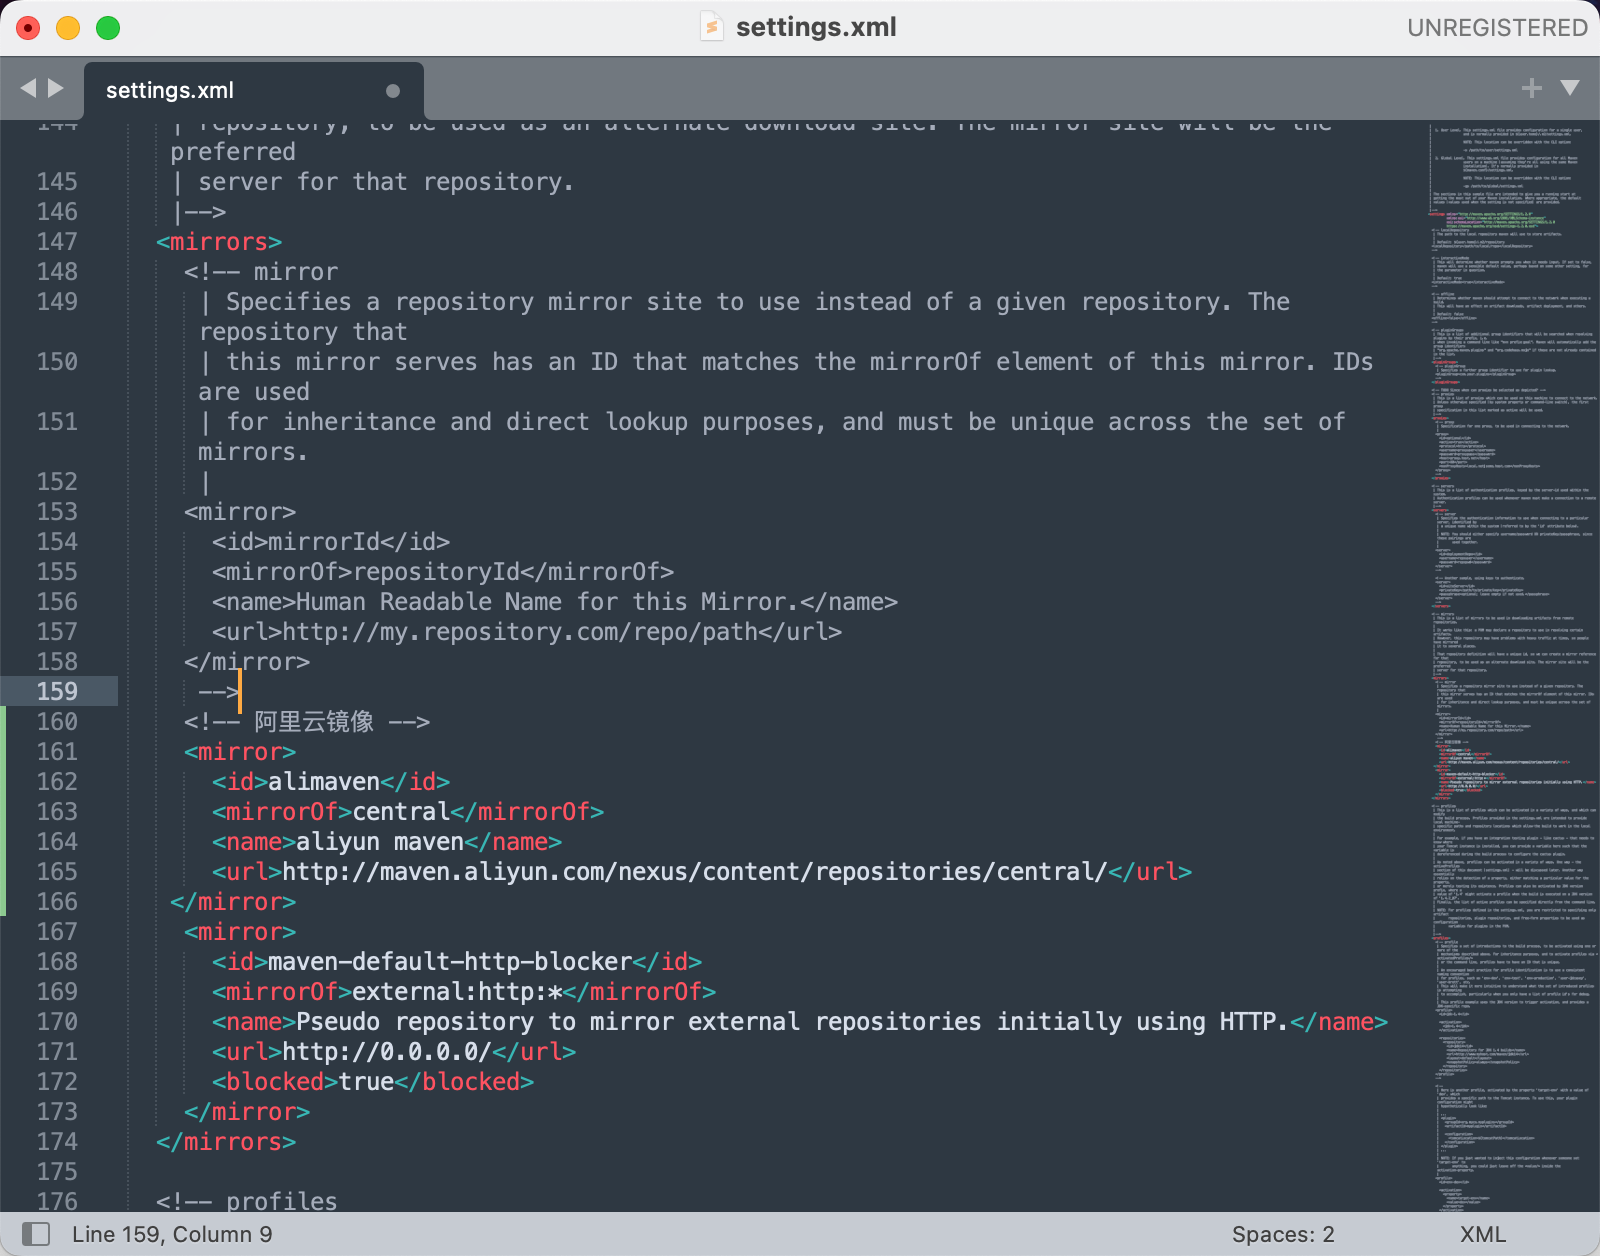Click the Line 159, Column 9 indicator
Screen dimensions: 1600x1256
pyautogui.click(x=172, y=1234)
